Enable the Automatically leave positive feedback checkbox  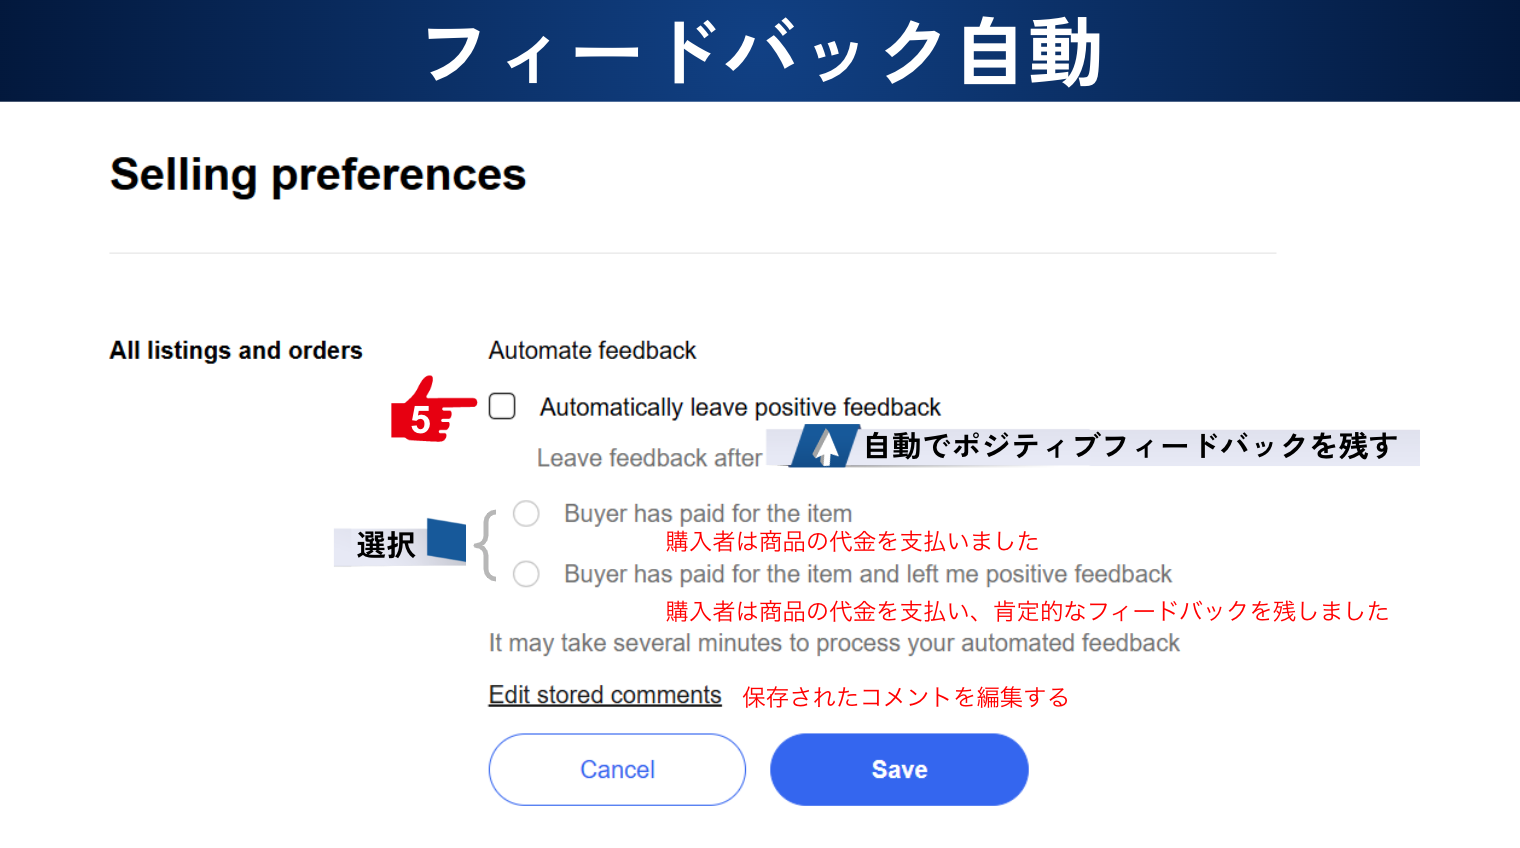click(x=502, y=406)
